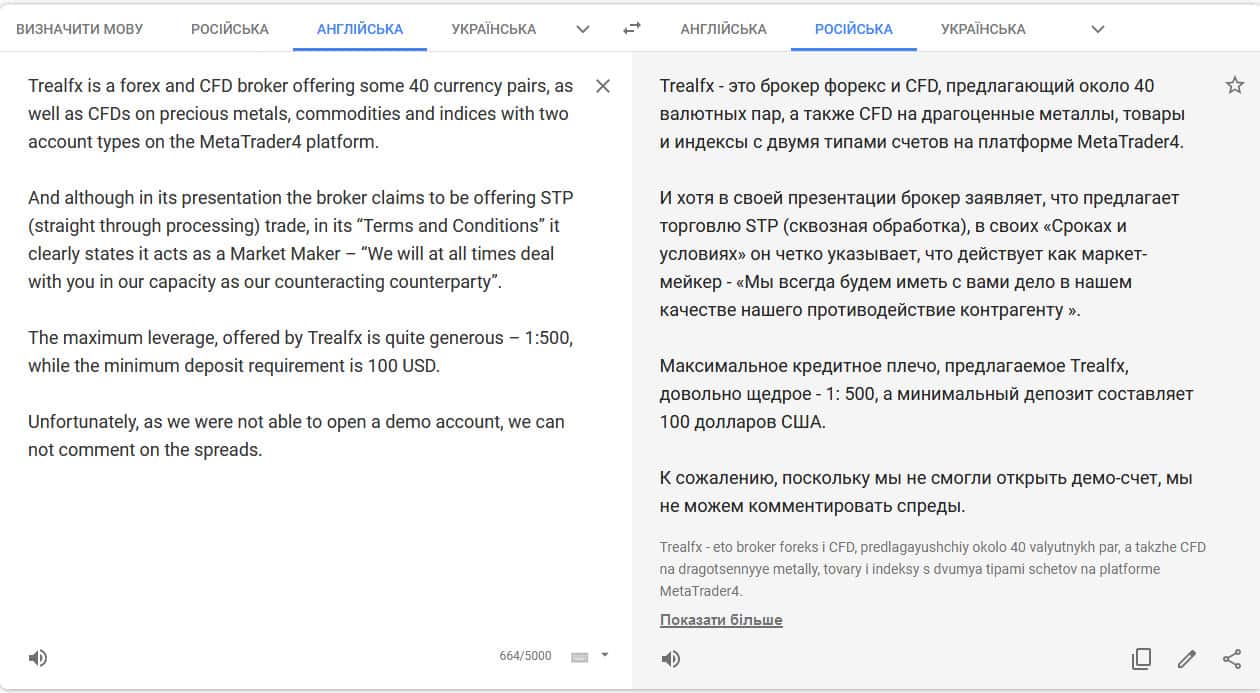Clear the source text with X
The image size is (1260, 693).
tap(603, 86)
